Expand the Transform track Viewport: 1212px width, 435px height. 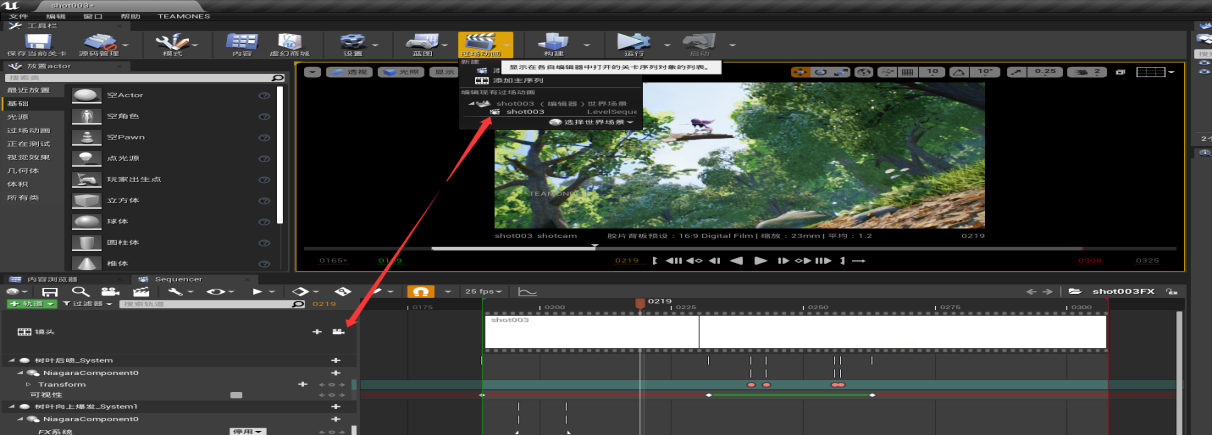coord(29,384)
